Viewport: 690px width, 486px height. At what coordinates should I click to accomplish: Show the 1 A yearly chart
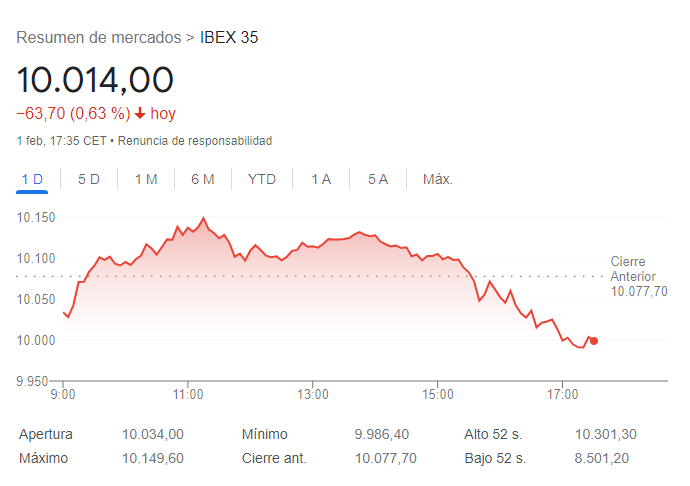pyautogui.click(x=321, y=179)
